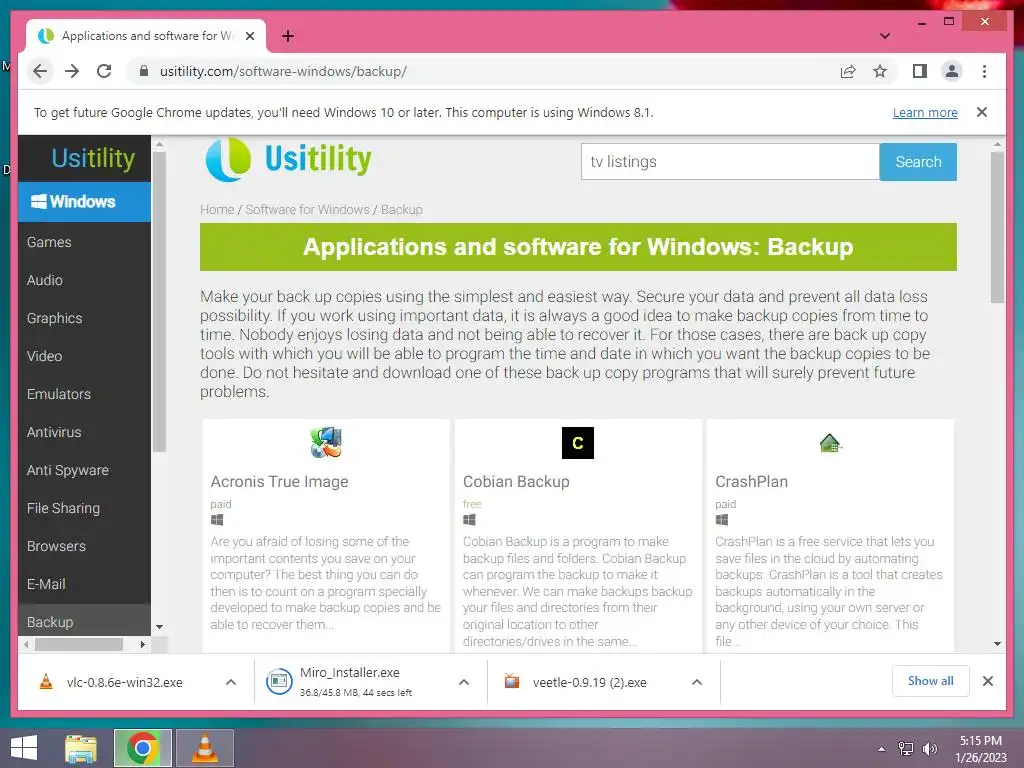Click Windows logo under Cobian free label
The width and height of the screenshot is (1024, 768).
pos(469,520)
